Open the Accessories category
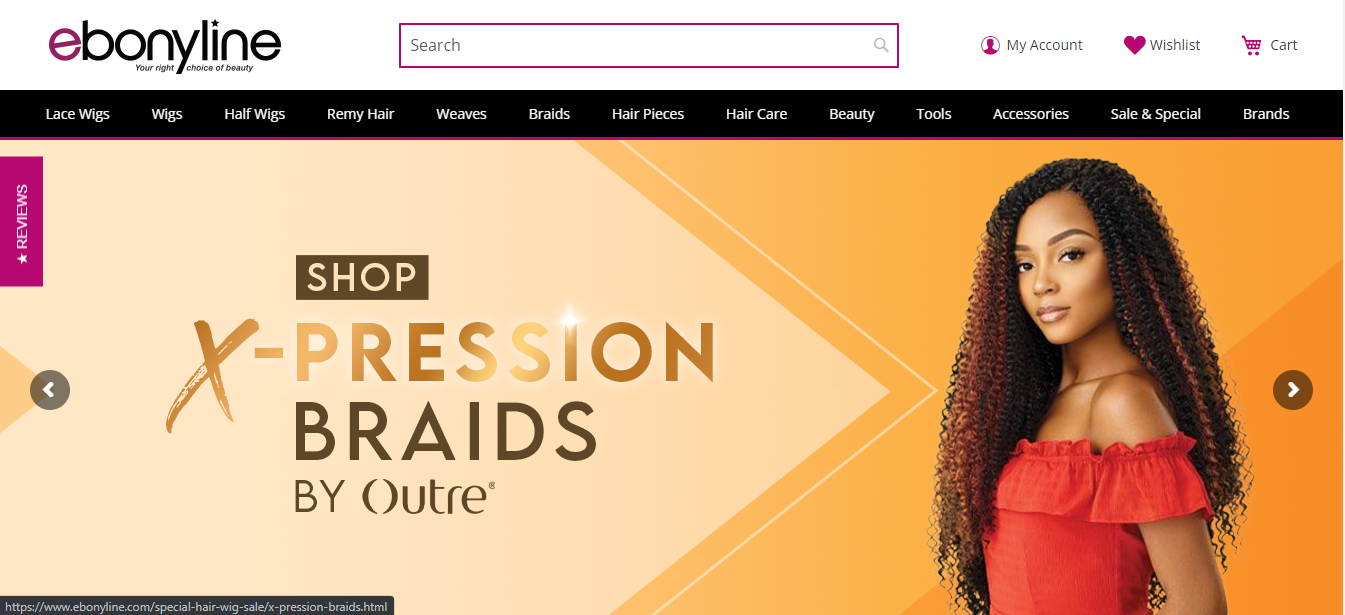 coord(1031,114)
